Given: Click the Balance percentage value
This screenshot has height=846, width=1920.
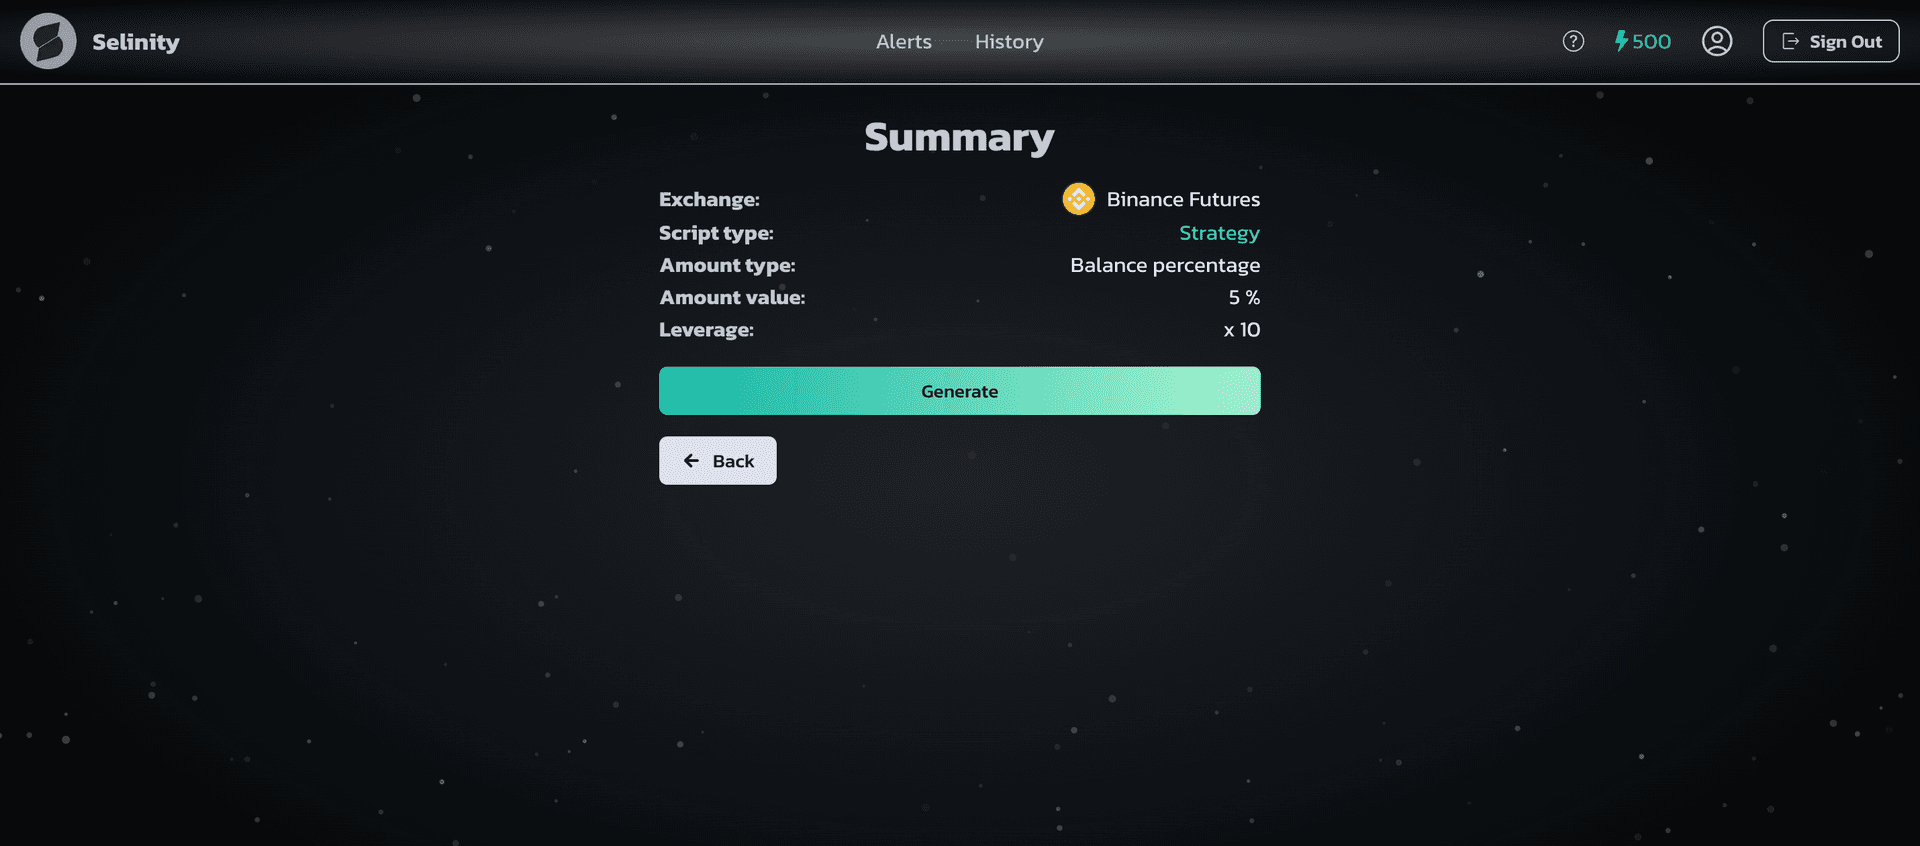Looking at the screenshot, I should pos(1165,265).
